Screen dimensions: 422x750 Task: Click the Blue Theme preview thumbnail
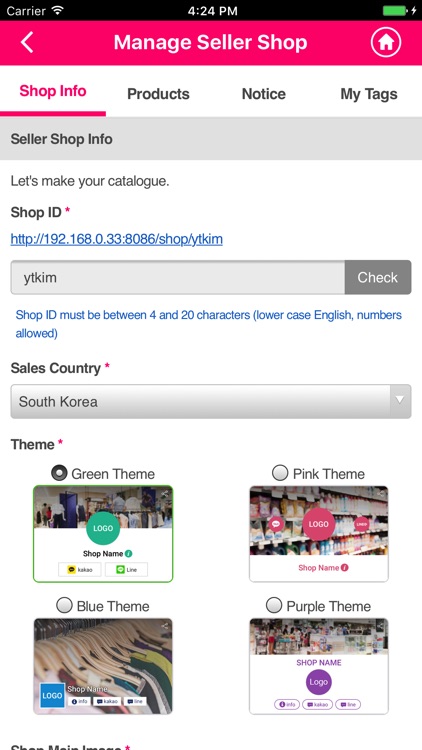103,666
